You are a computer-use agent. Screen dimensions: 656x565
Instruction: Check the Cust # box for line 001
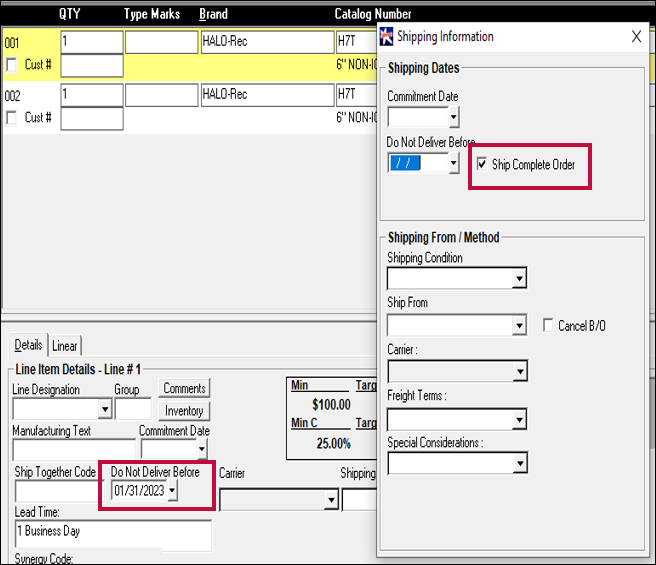click(12, 65)
